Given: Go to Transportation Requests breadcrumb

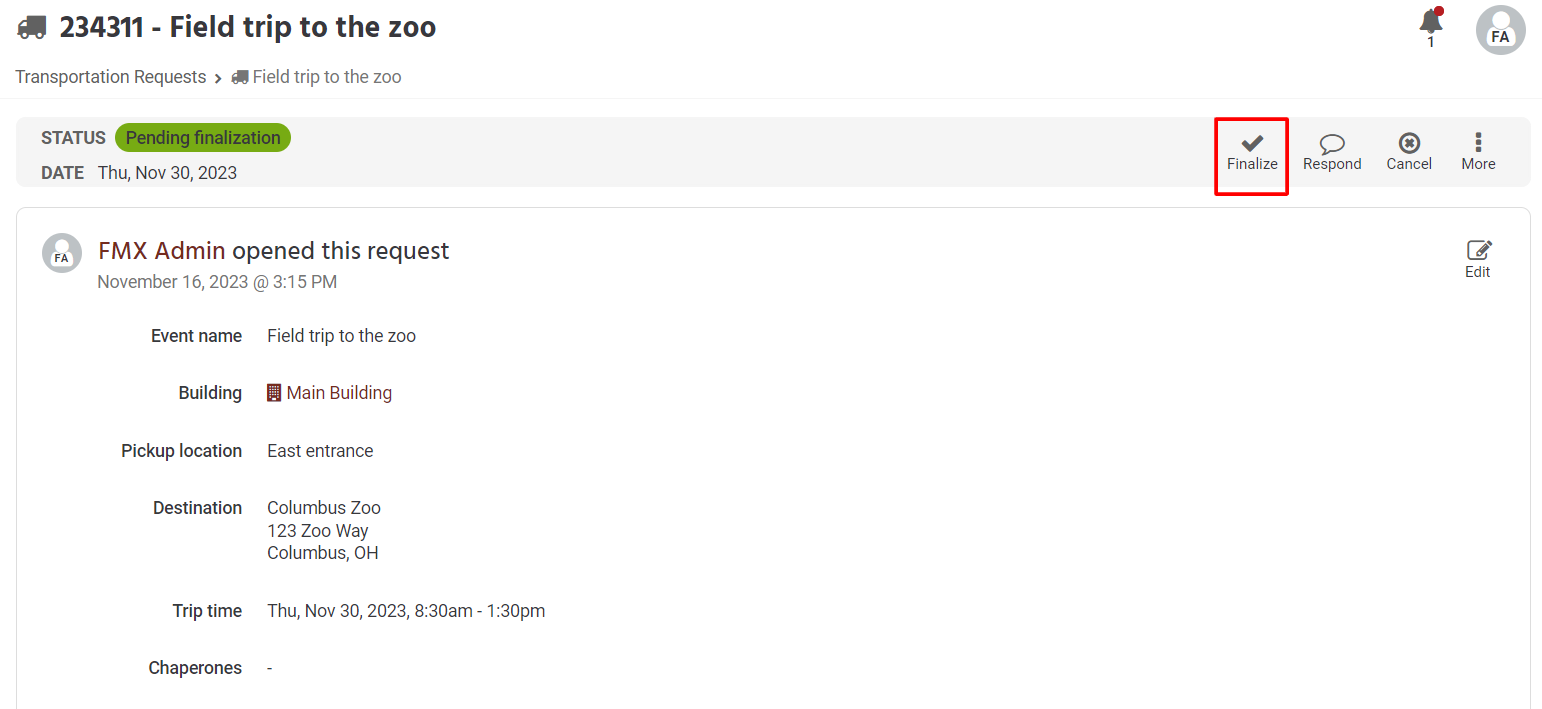Looking at the screenshot, I should click(110, 77).
